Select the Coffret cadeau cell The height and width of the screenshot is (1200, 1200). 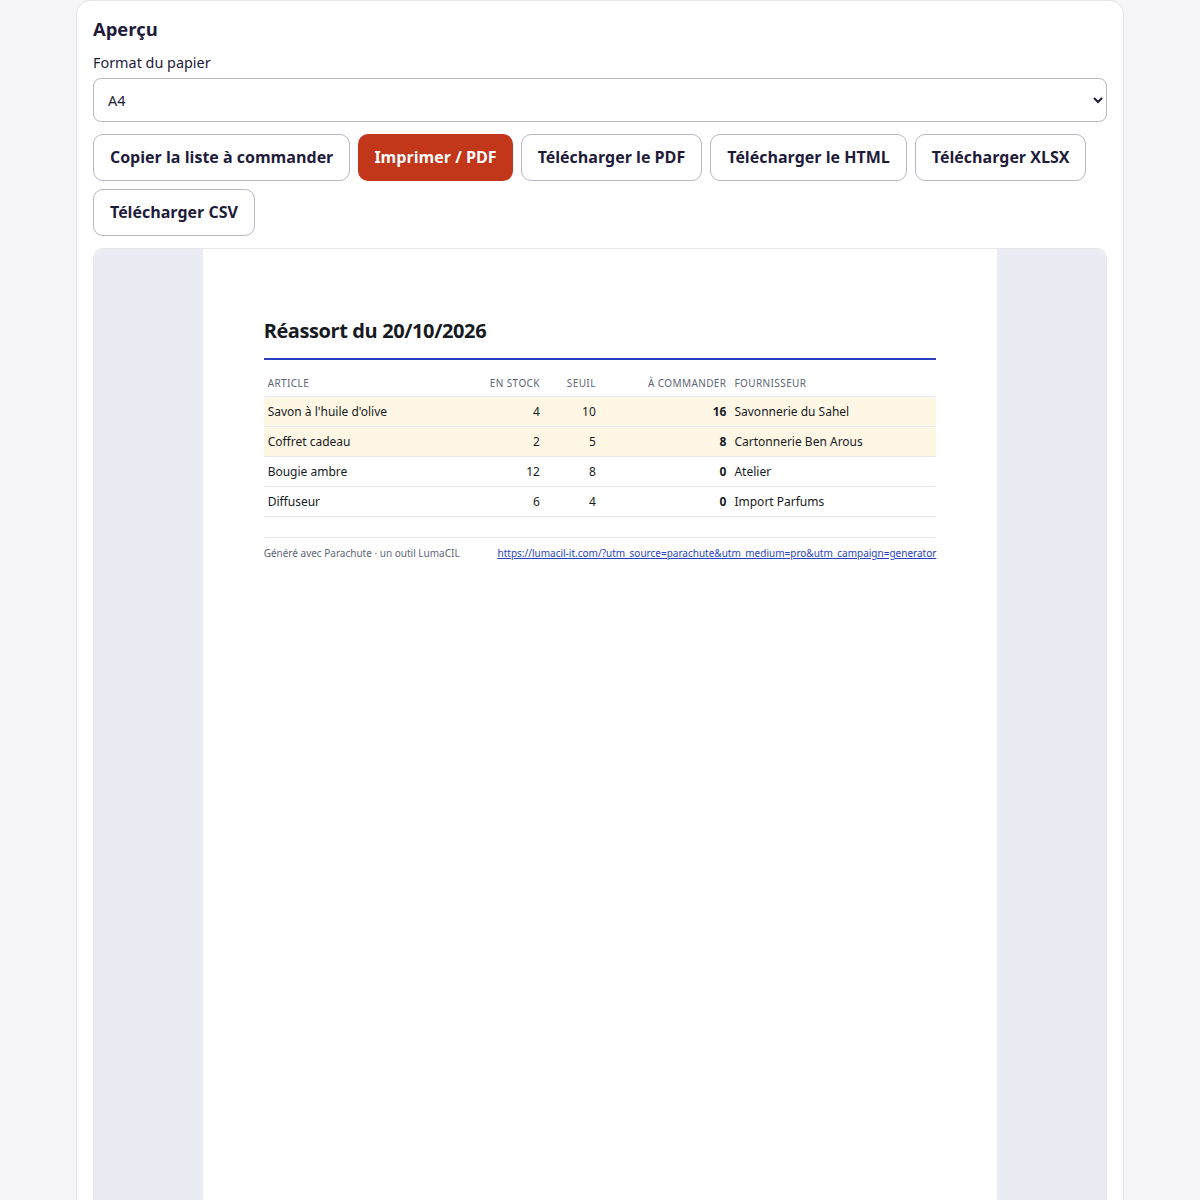tap(309, 441)
